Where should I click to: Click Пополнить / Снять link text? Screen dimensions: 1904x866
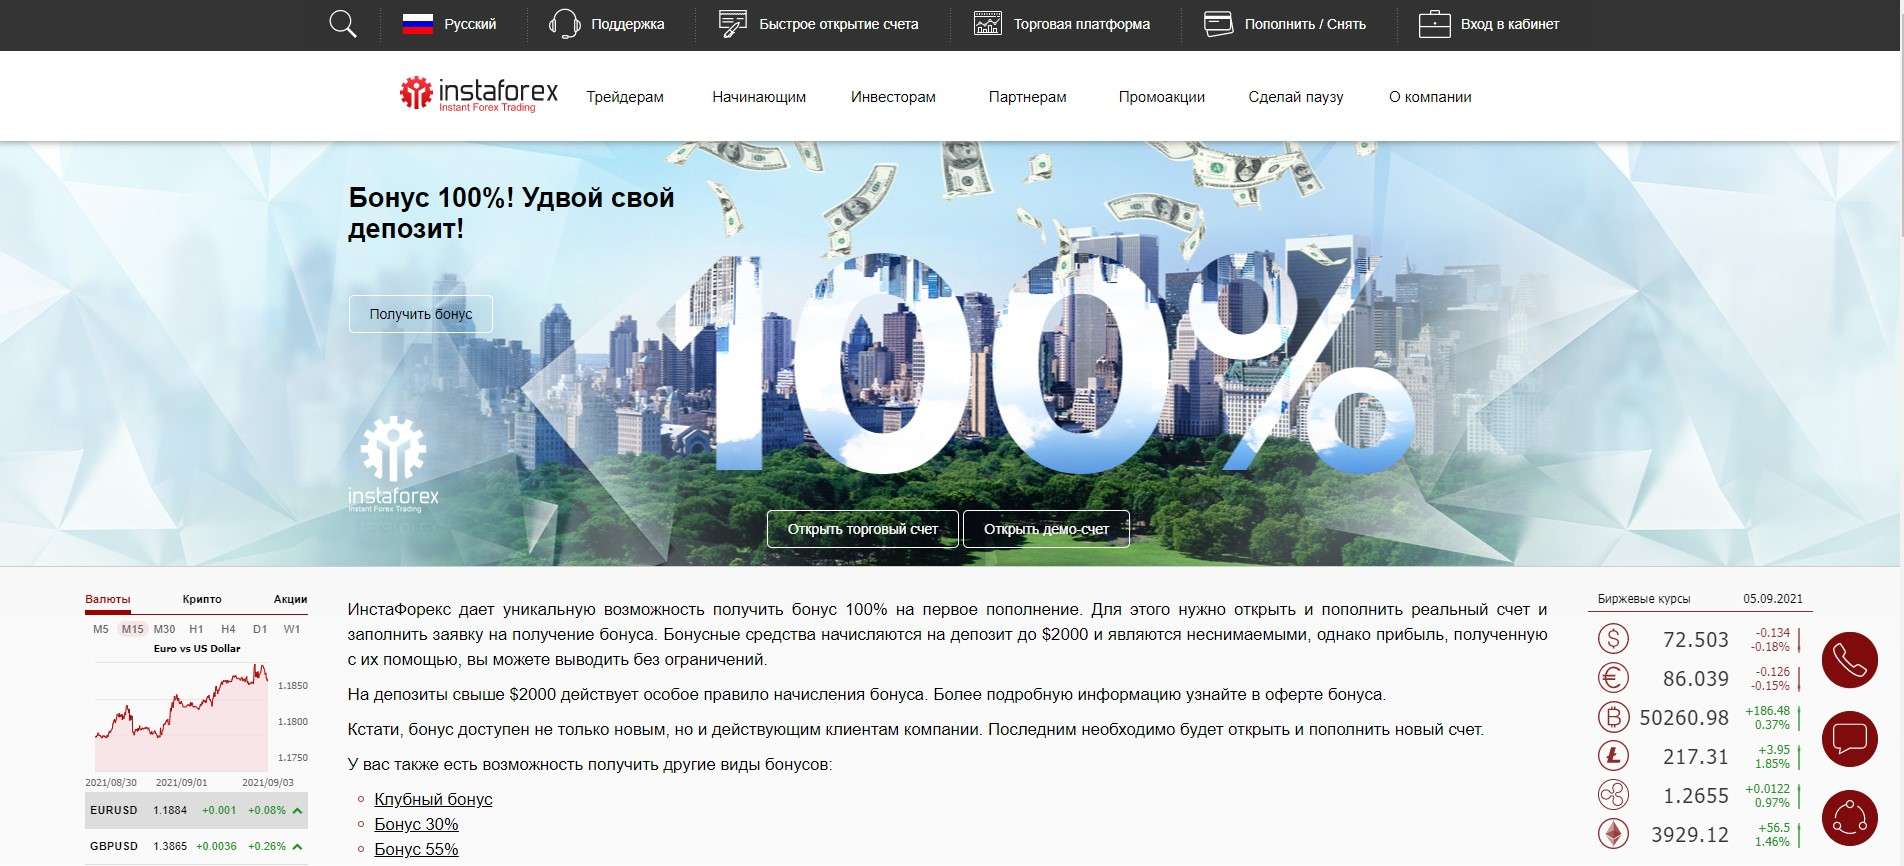pyautogui.click(x=1305, y=24)
